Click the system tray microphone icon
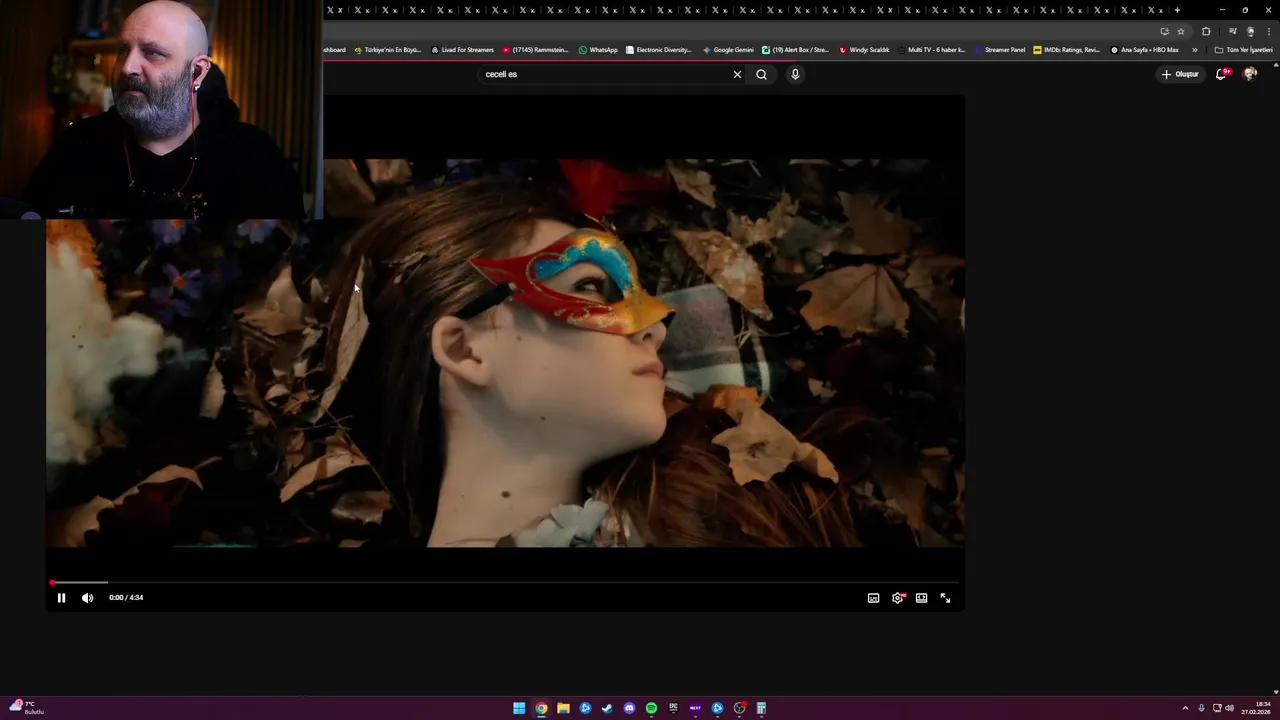 point(1201,708)
